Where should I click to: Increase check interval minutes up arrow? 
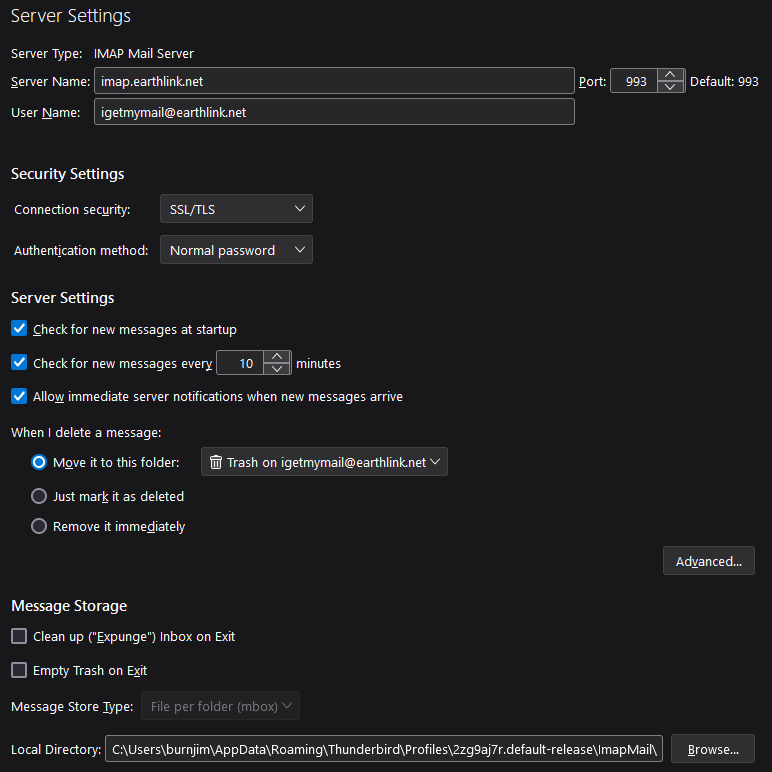pyautogui.click(x=277, y=356)
